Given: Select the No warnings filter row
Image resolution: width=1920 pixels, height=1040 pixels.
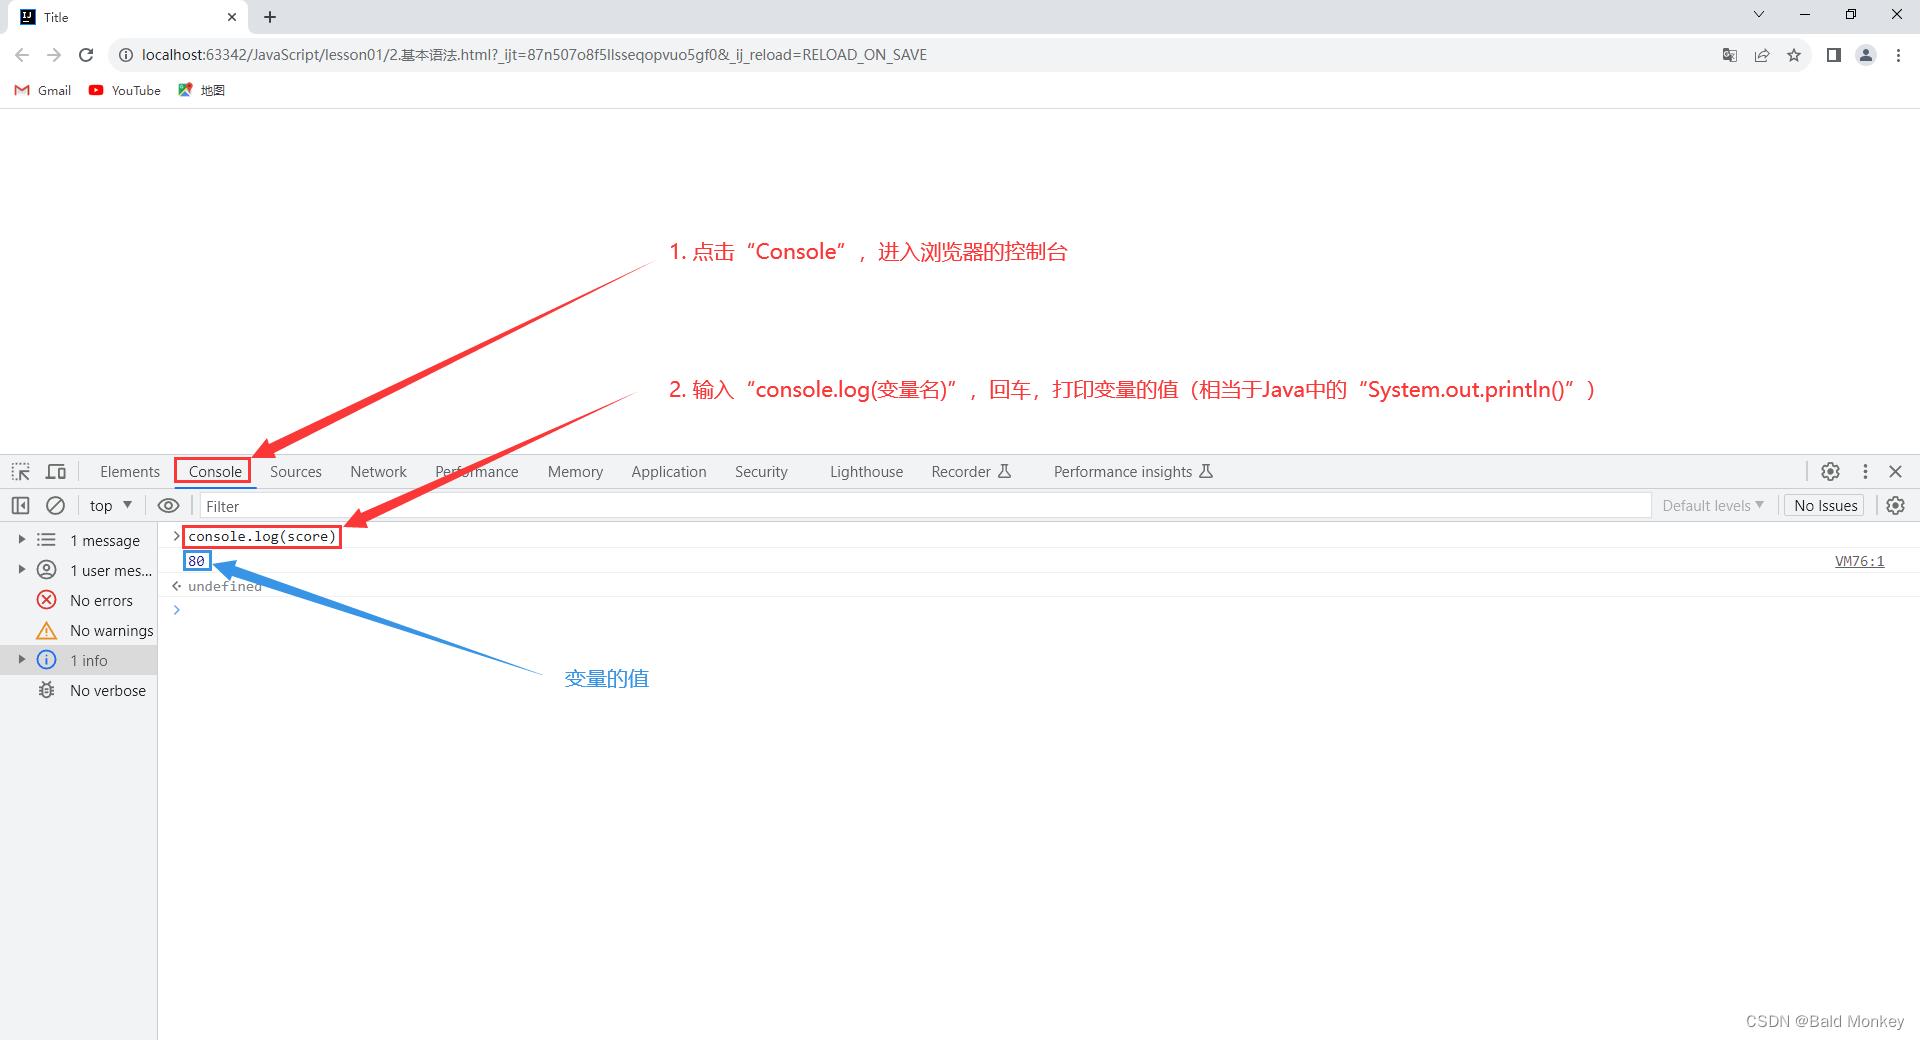Looking at the screenshot, I should click(79, 630).
